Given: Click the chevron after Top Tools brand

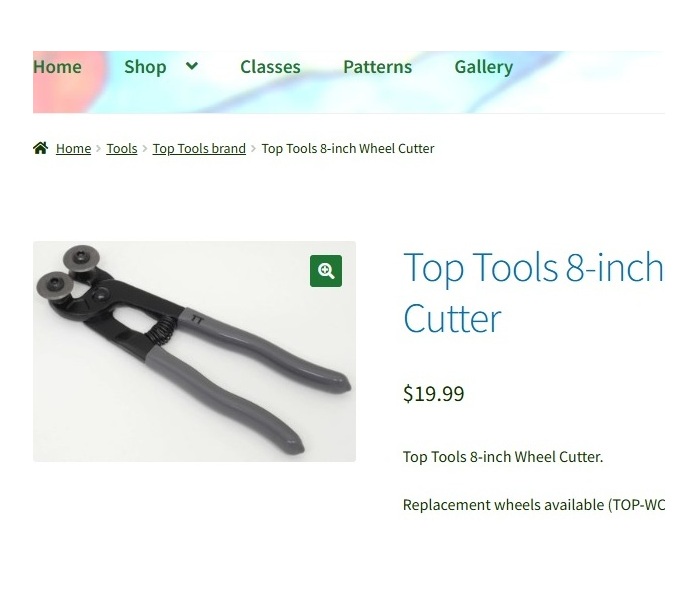Looking at the screenshot, I should (253, 149).
